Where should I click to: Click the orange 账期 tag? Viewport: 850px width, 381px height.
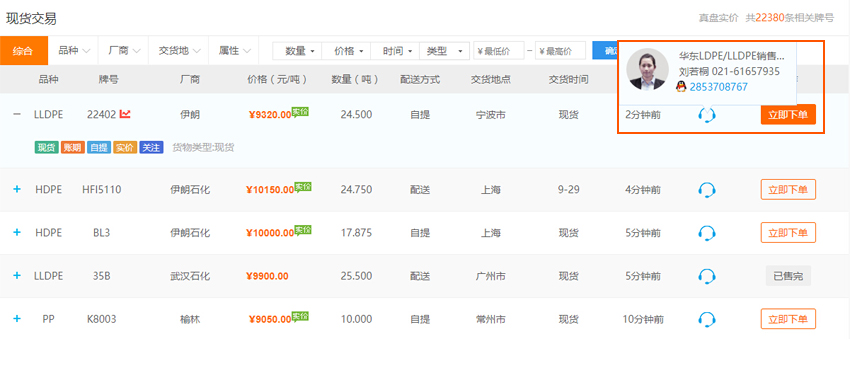tap(73, 147)
